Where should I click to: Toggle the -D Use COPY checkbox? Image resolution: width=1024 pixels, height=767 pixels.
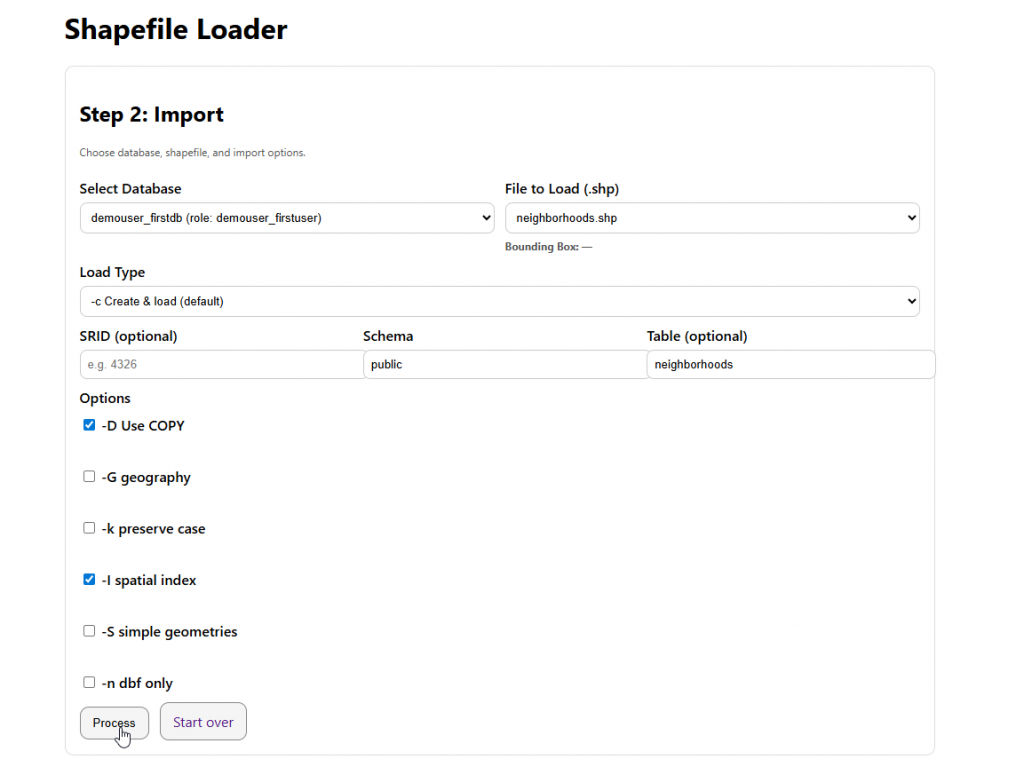(89, 425)
